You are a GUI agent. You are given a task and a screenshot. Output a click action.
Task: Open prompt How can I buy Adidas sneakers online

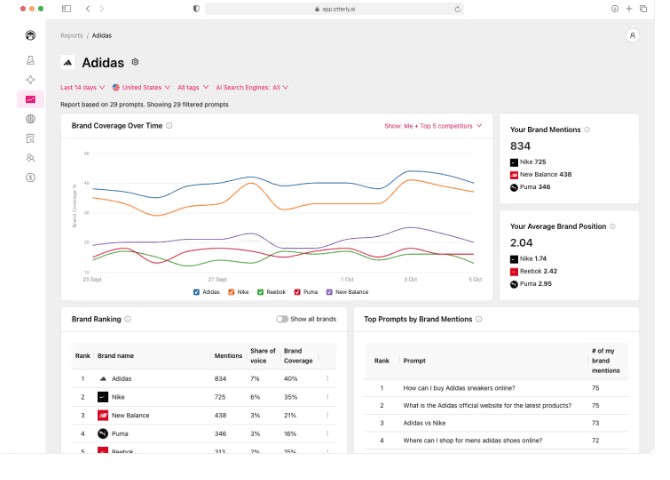(x=459, y=388)
